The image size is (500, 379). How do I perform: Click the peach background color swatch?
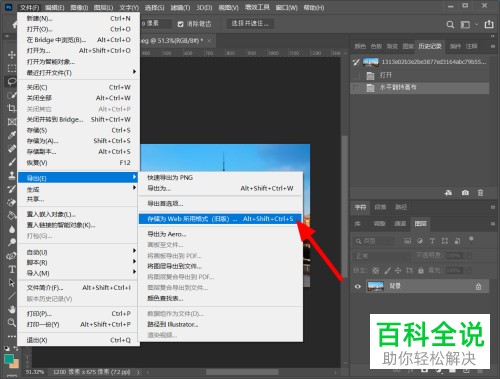pos(15,364)
